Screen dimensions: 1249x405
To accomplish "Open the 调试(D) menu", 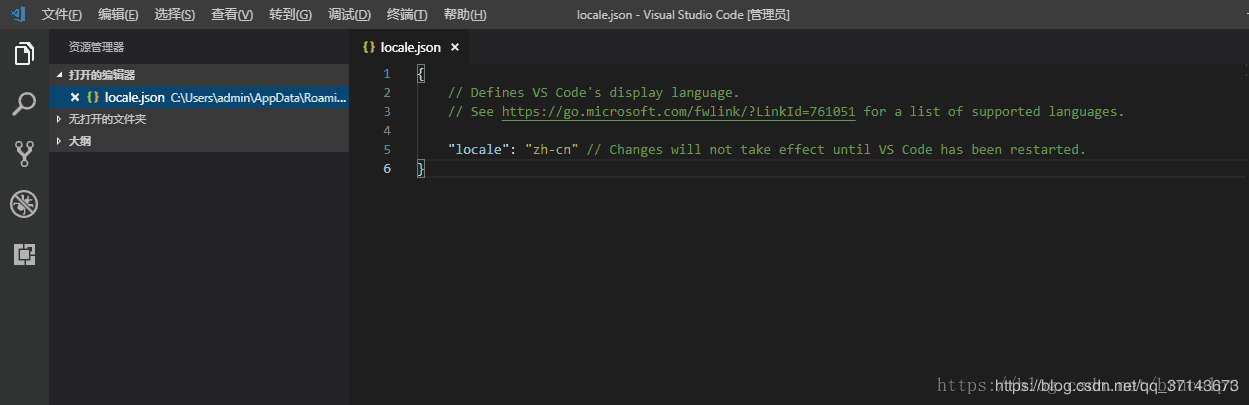I will click(349, 14).
